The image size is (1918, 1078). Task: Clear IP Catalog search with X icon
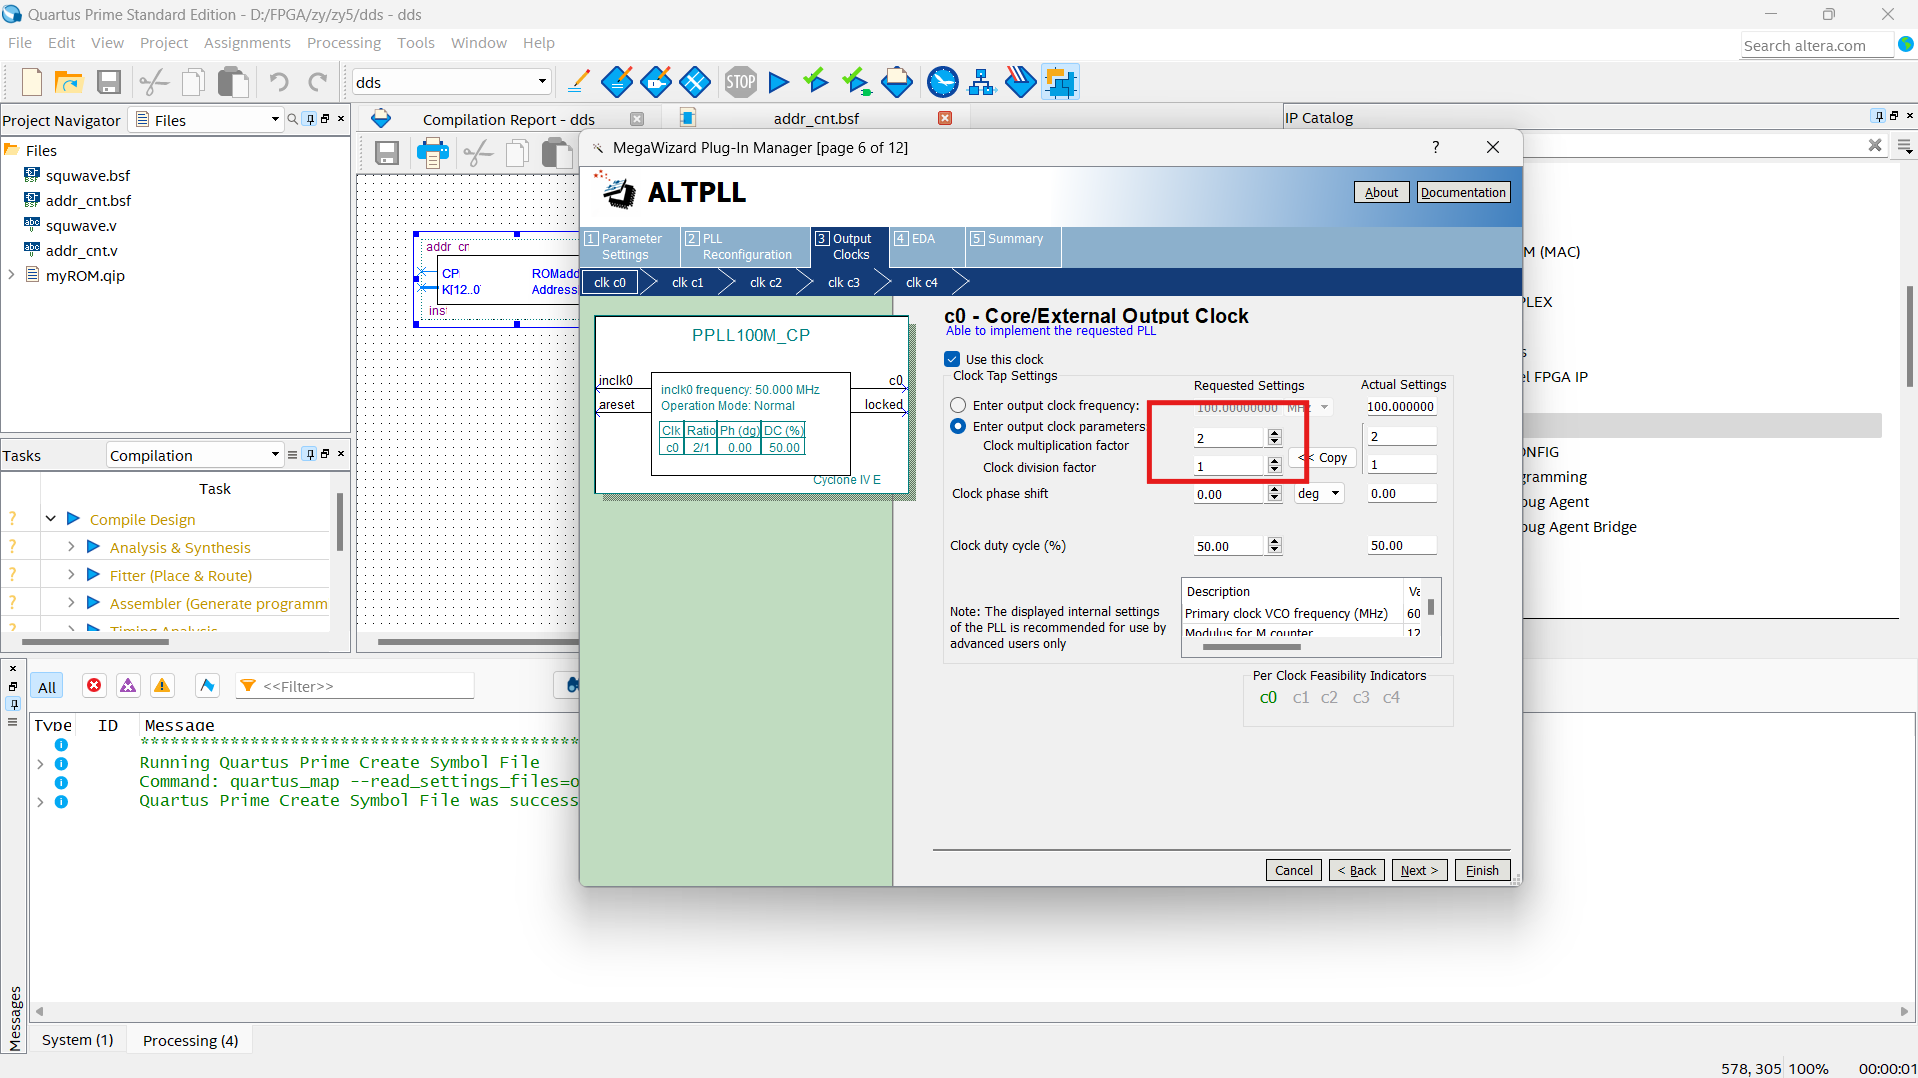click(1875, 146)
